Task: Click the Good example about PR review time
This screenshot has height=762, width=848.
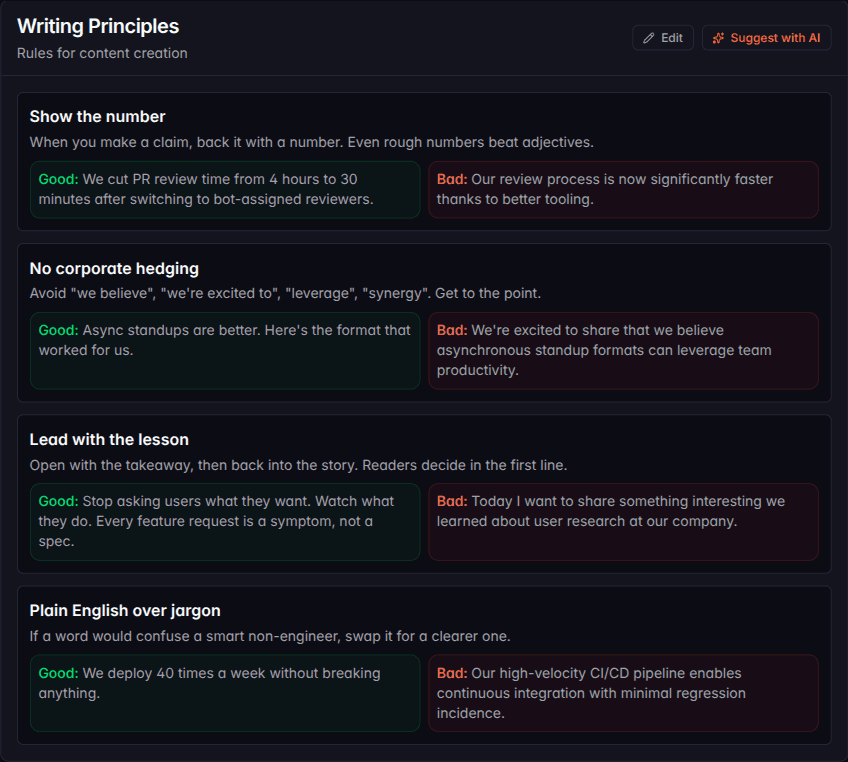Action: click(x=225, y=189)
